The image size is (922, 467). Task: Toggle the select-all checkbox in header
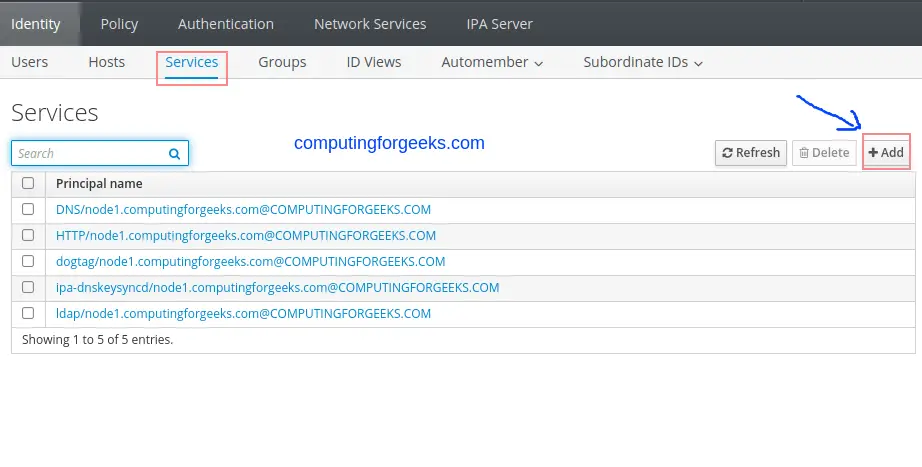tap(28, 183)
